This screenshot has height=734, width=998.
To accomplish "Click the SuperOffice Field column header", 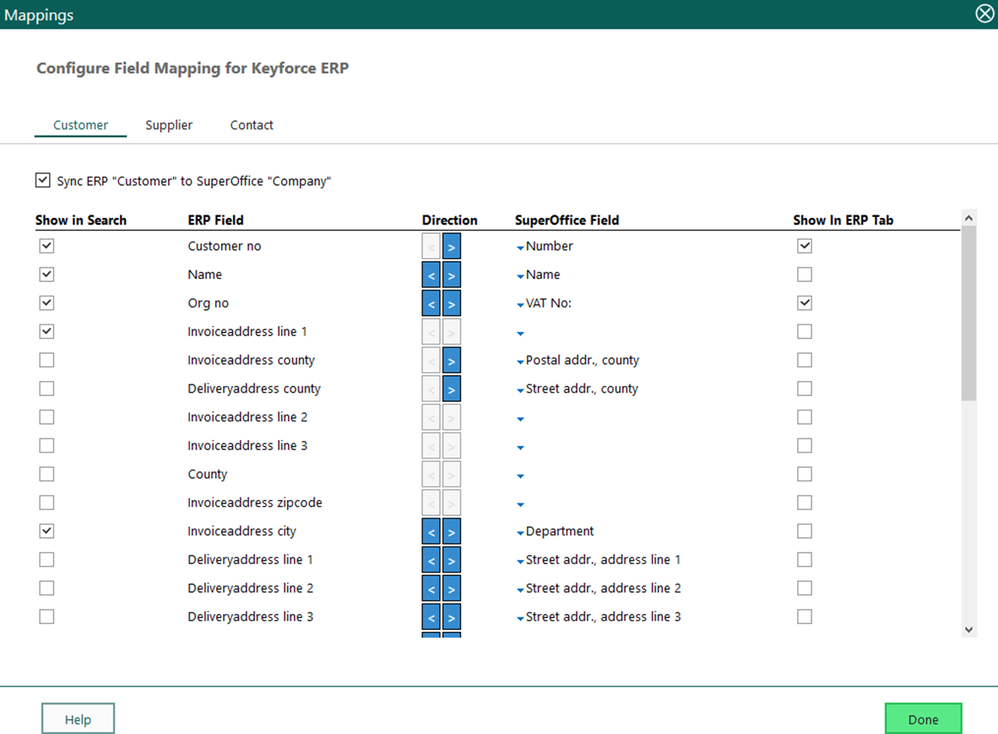I will tap(566, 220).
